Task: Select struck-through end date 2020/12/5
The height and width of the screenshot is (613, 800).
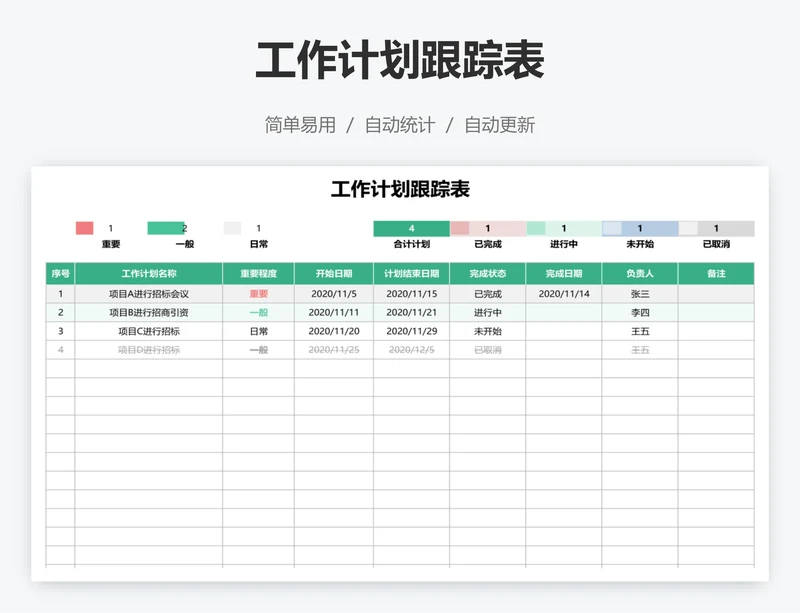Action: (411, 350)
